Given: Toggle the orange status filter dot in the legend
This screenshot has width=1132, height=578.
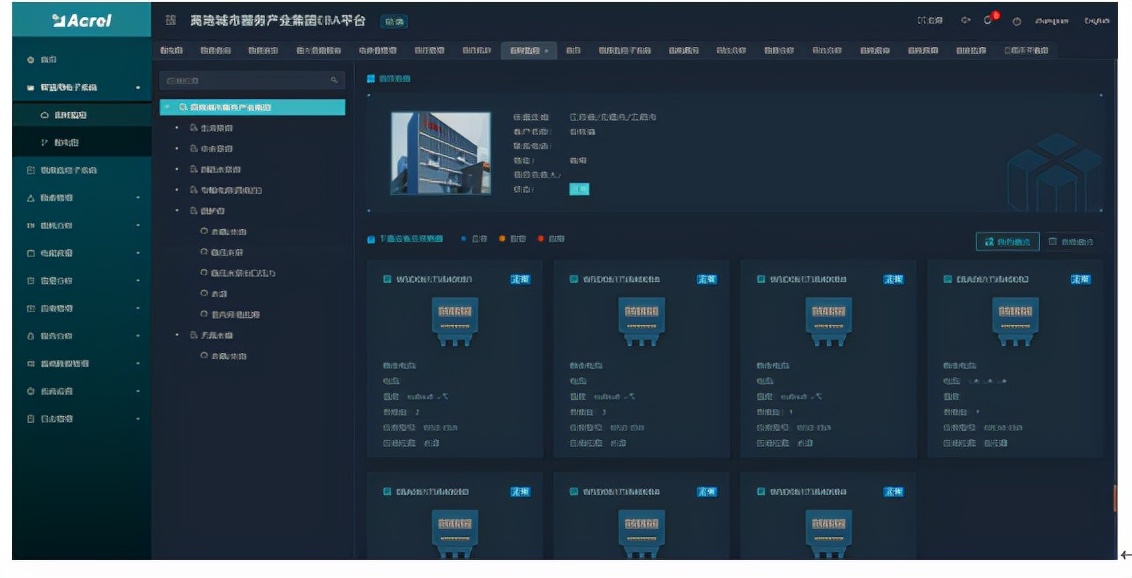Looking at the screenshot, I should pyautogui.click(x=501, y=239).
